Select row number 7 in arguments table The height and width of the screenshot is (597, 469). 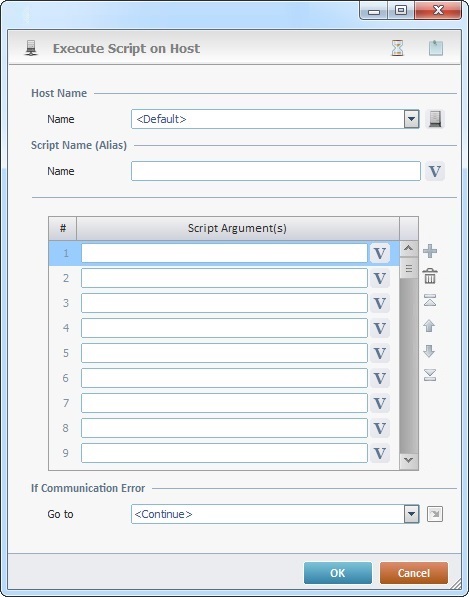(x=66, y=403)
